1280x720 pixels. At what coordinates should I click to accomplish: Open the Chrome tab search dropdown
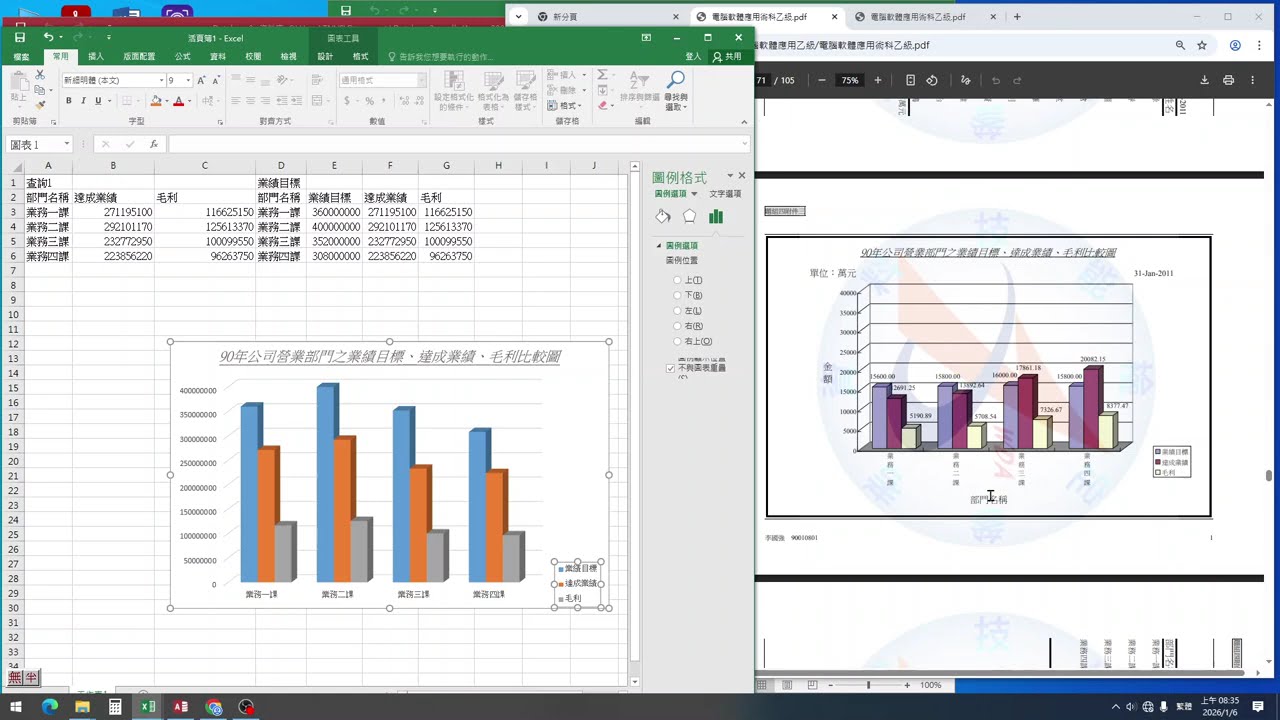point(518,17)
